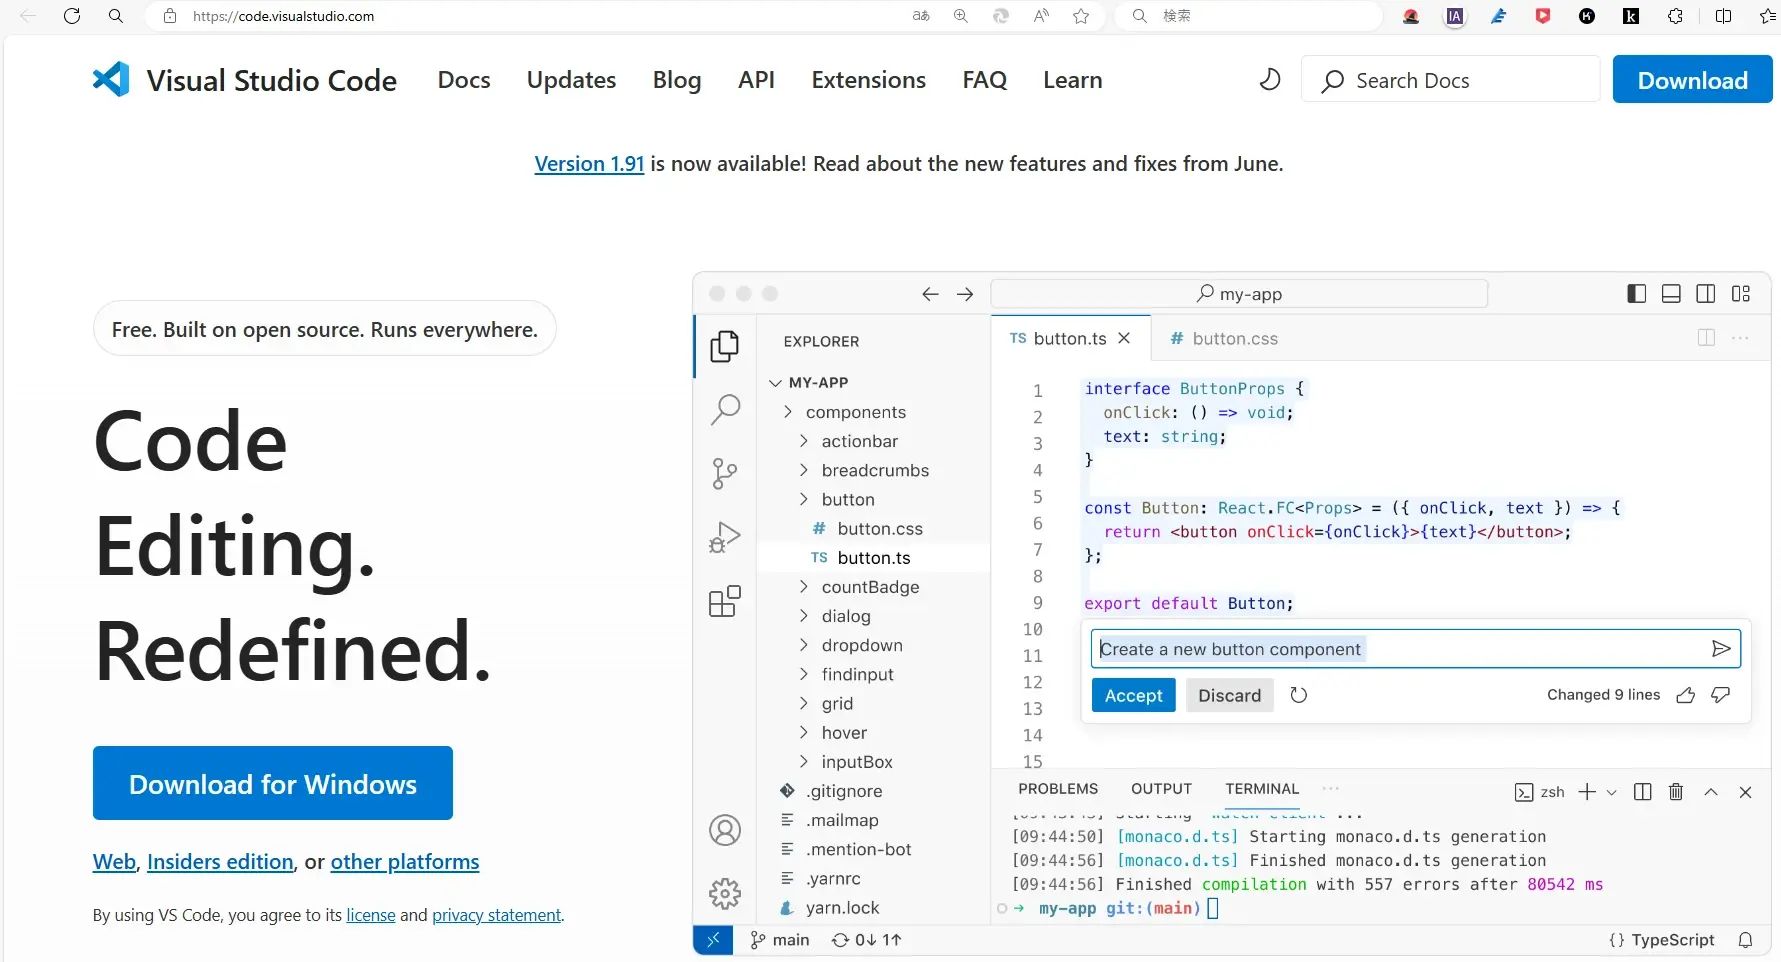1781x962 pixels.
Task: Click send arrow in chat input
Action: tap(1721, 649)
